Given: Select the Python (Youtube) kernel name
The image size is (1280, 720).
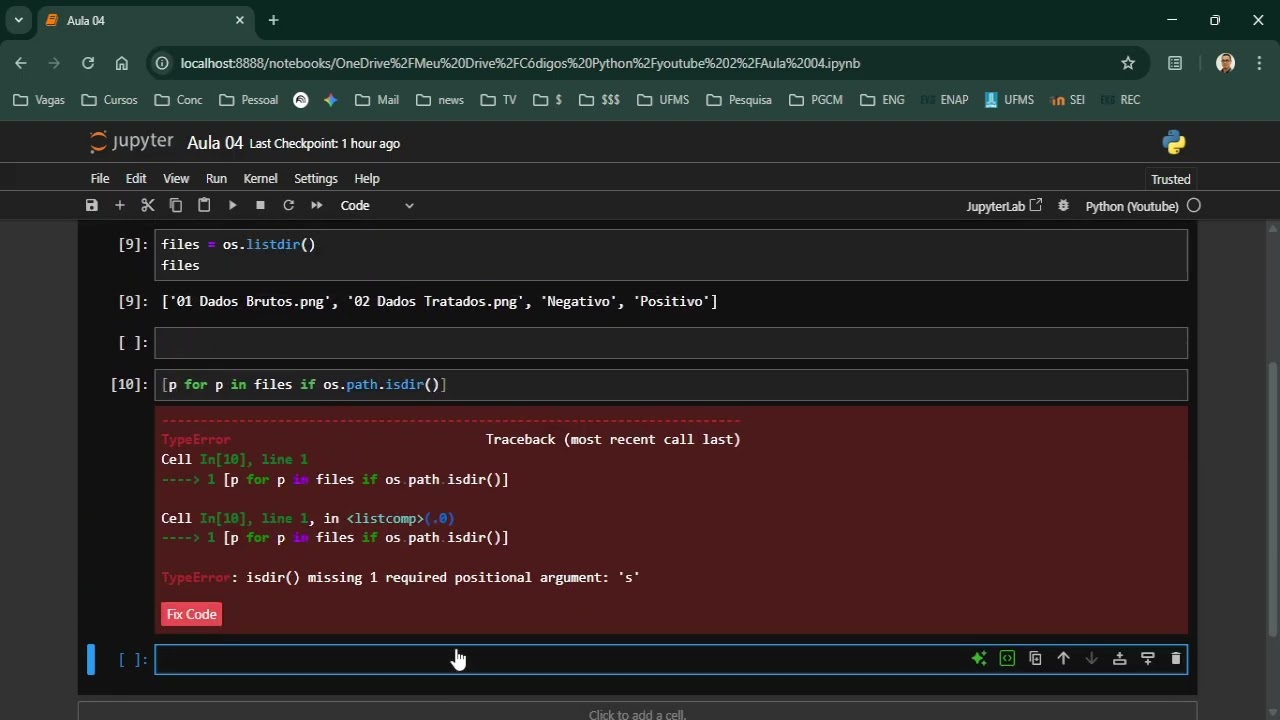Looking at the screenshot, I should tap(1132, 206).
